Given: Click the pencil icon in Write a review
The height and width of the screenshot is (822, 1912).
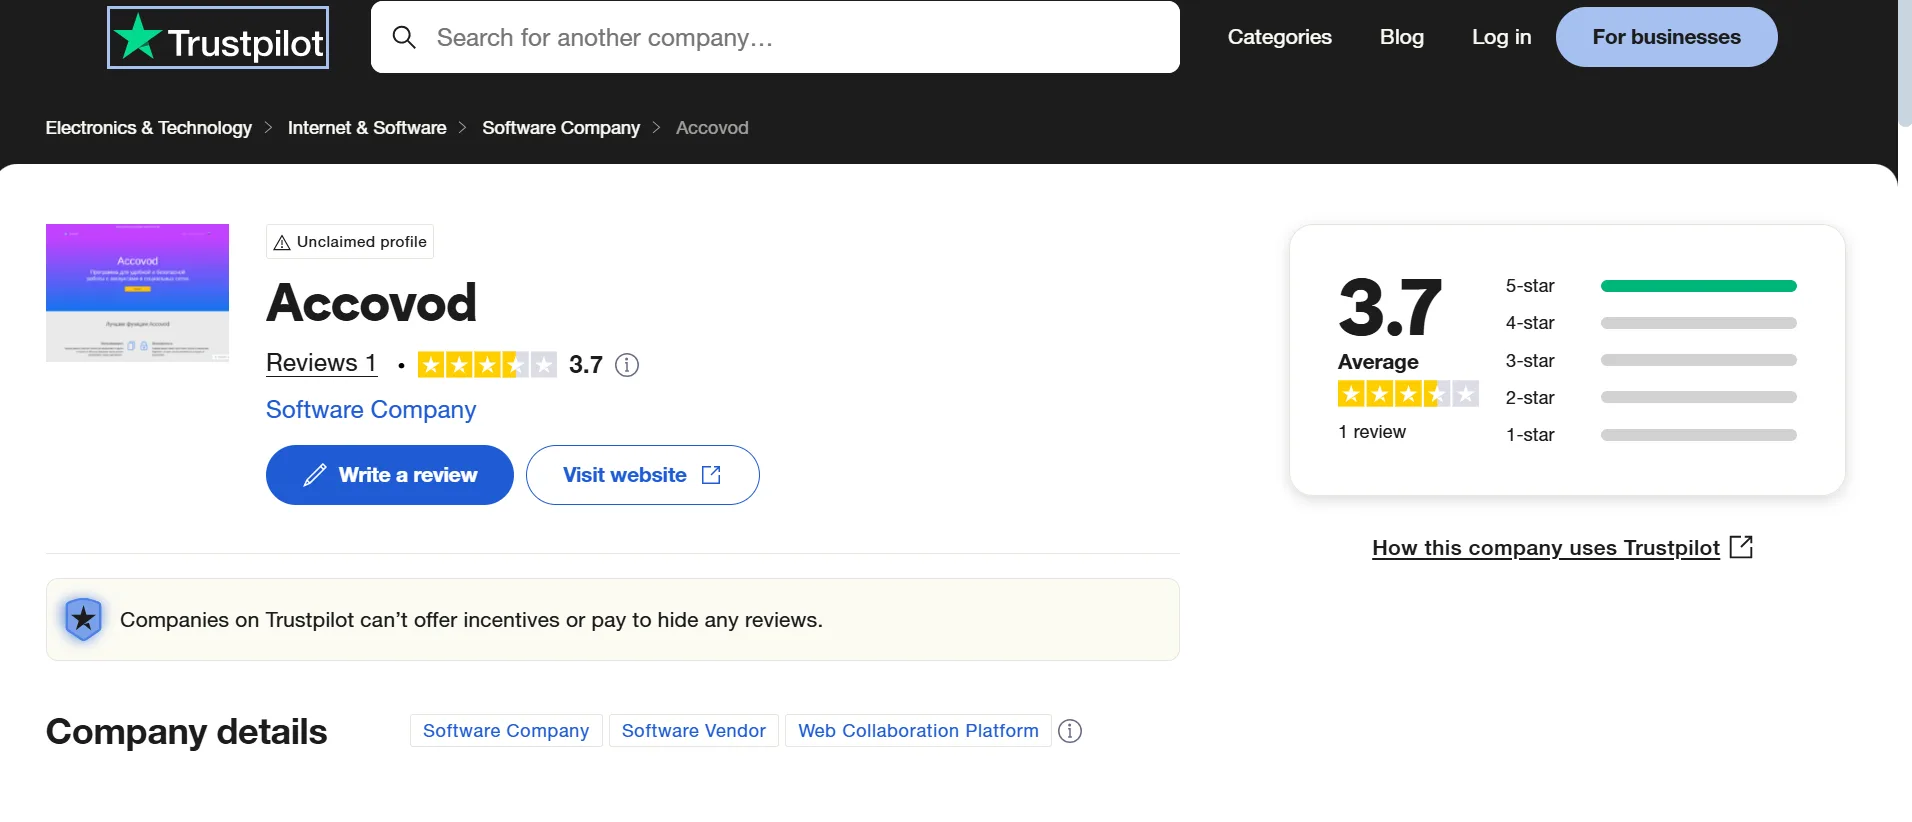Looking at the screenshot, I should coord(315,475).
